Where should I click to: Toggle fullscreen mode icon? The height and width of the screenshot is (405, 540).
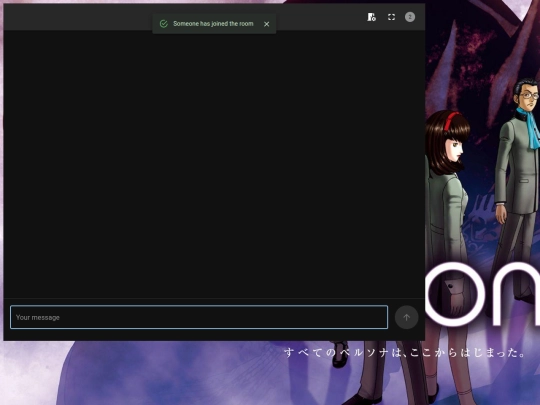[x=391, y=17]
